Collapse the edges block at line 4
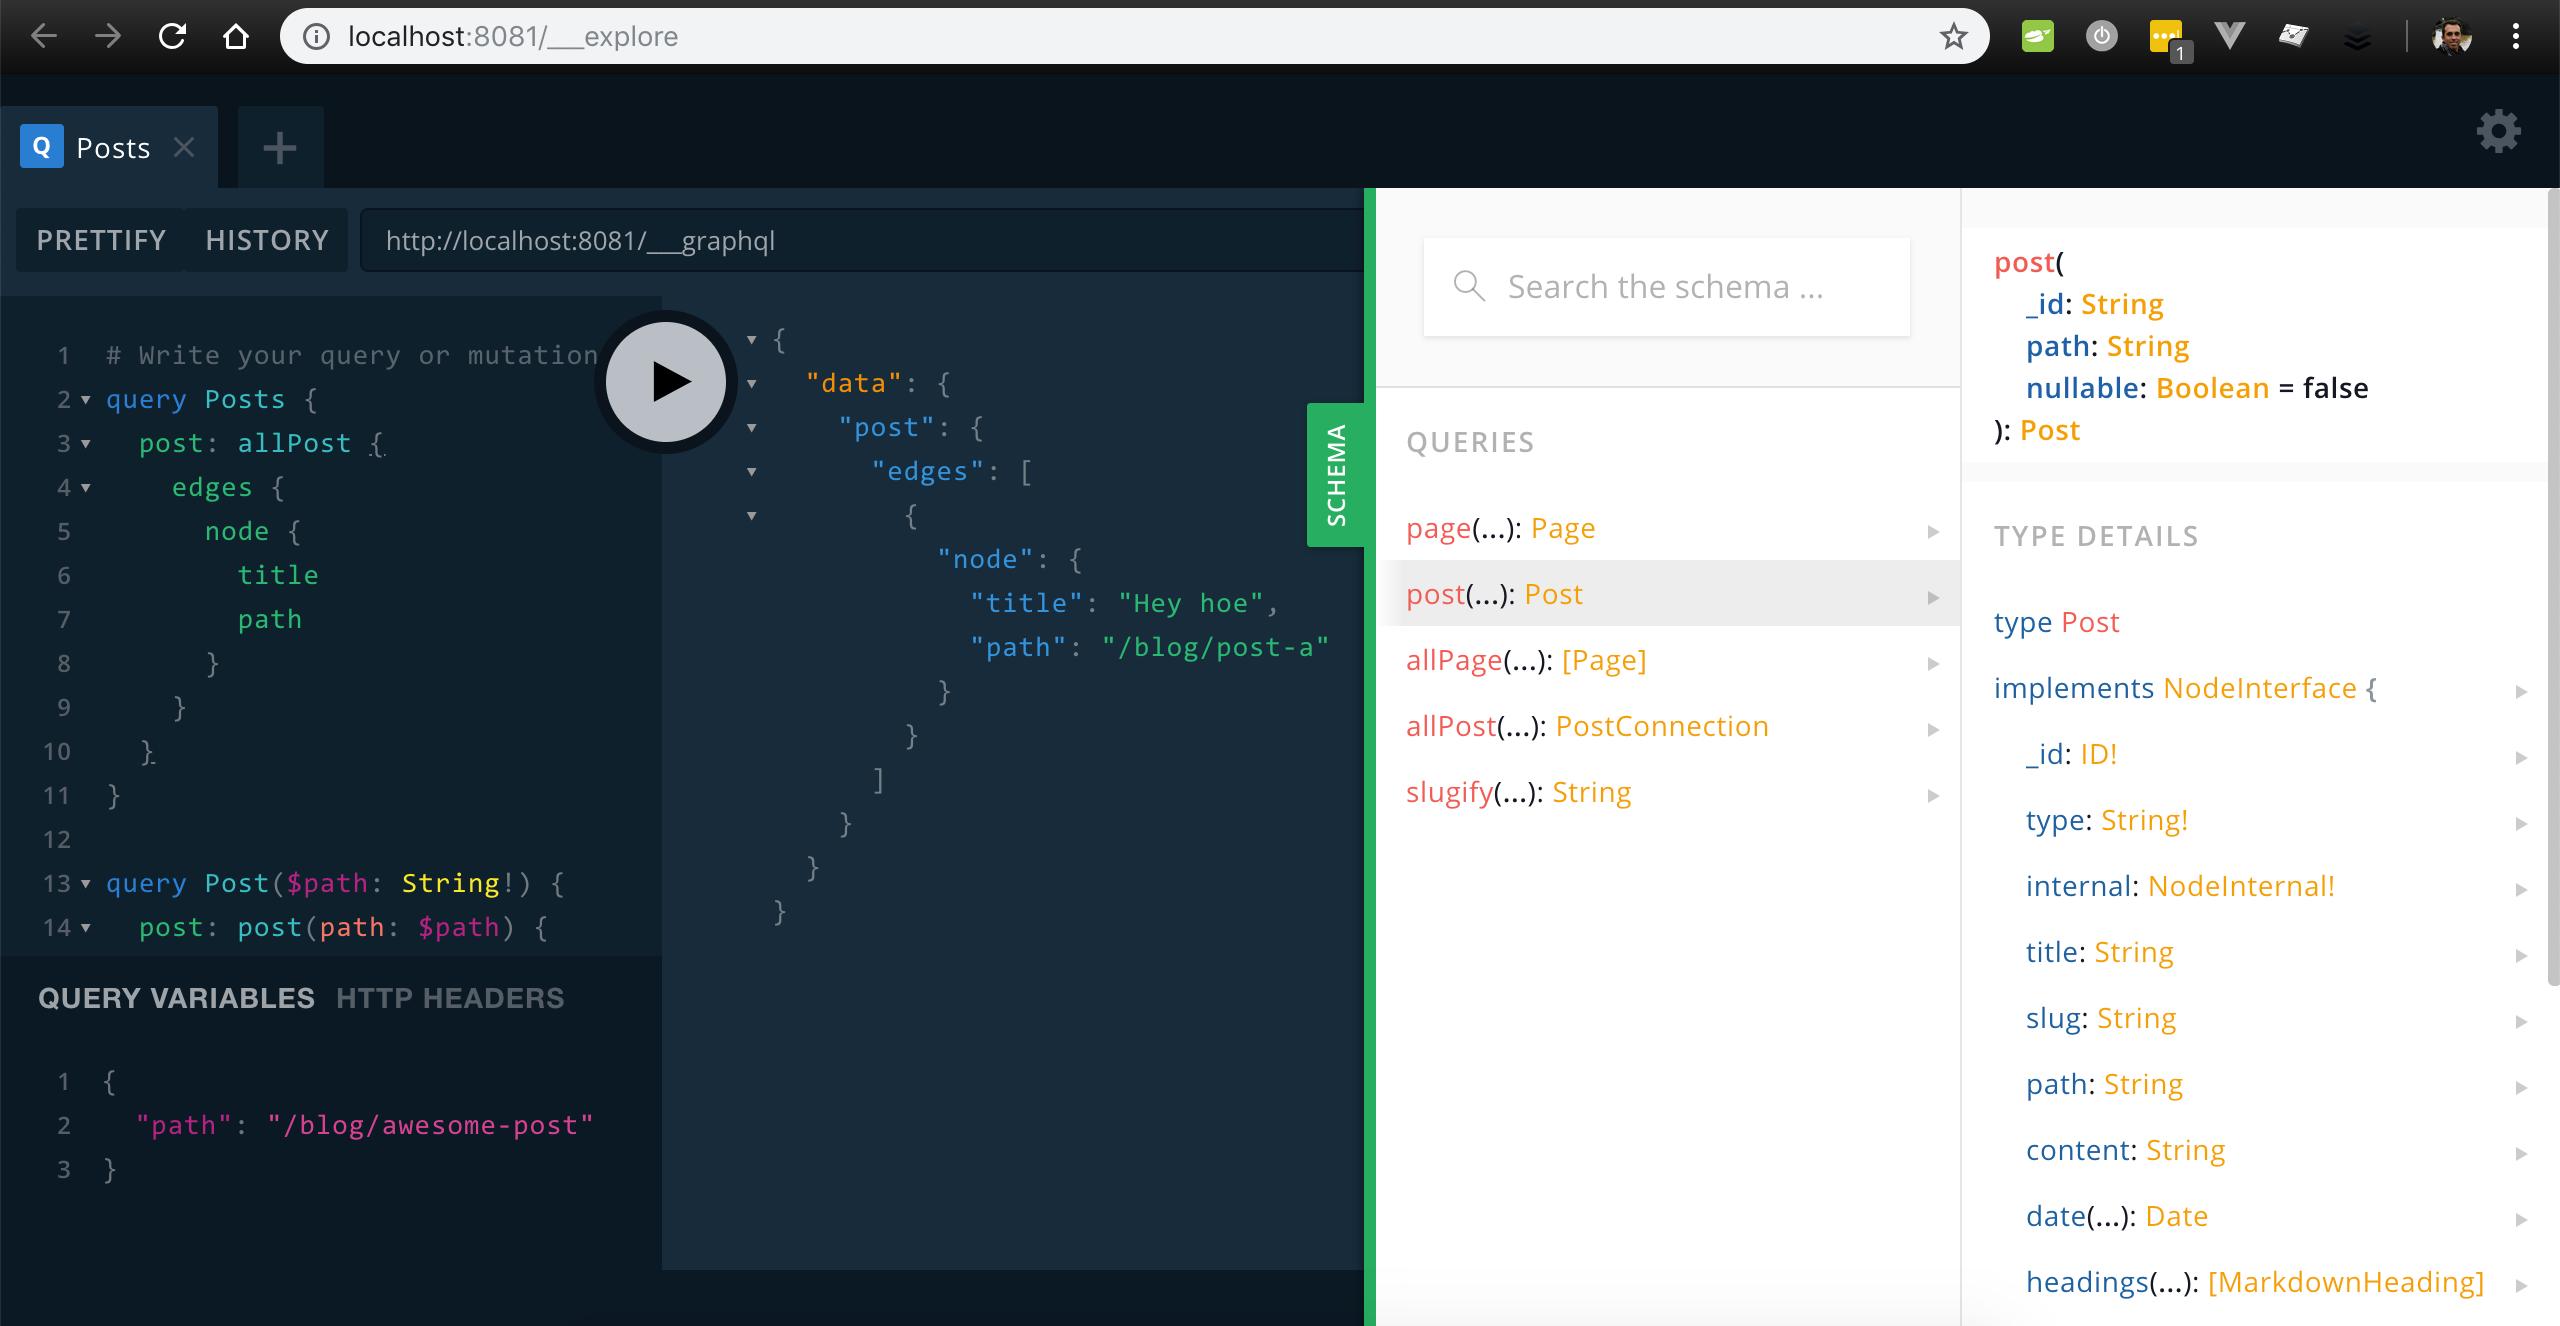 (86, 488)
